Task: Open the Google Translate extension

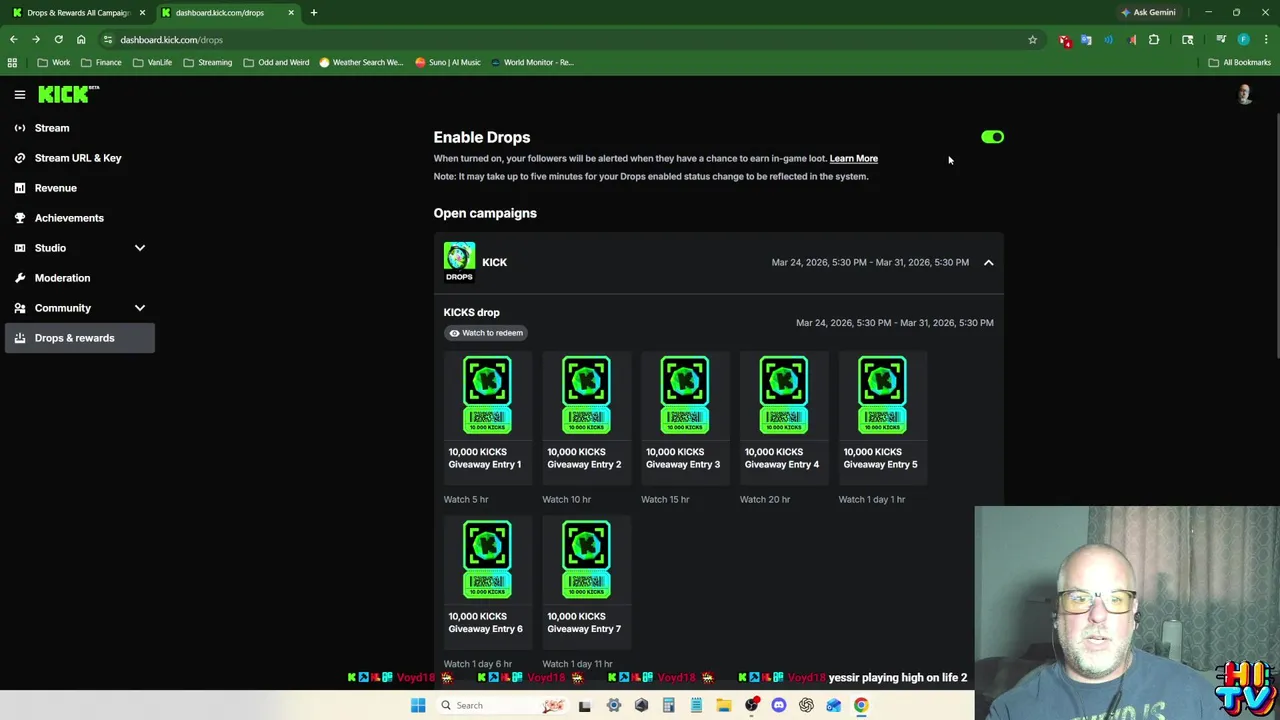Action: (1086, 40)
